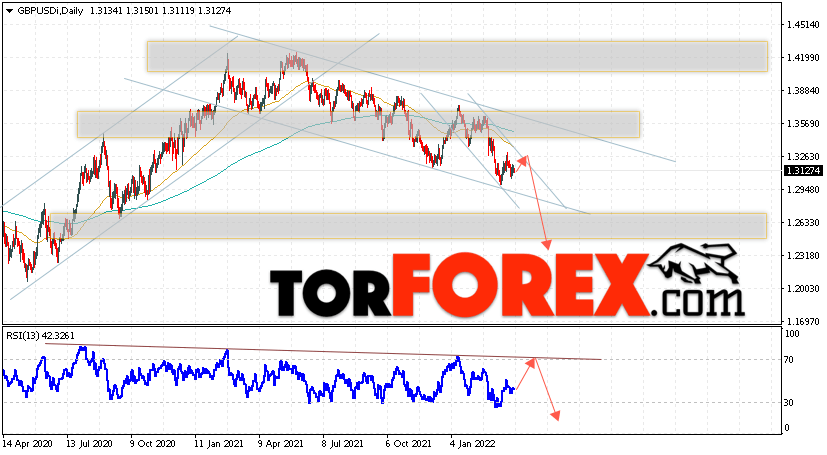Select the 14 Apr 2020 date label
827x455 pixels.
[x=28, y=444]
